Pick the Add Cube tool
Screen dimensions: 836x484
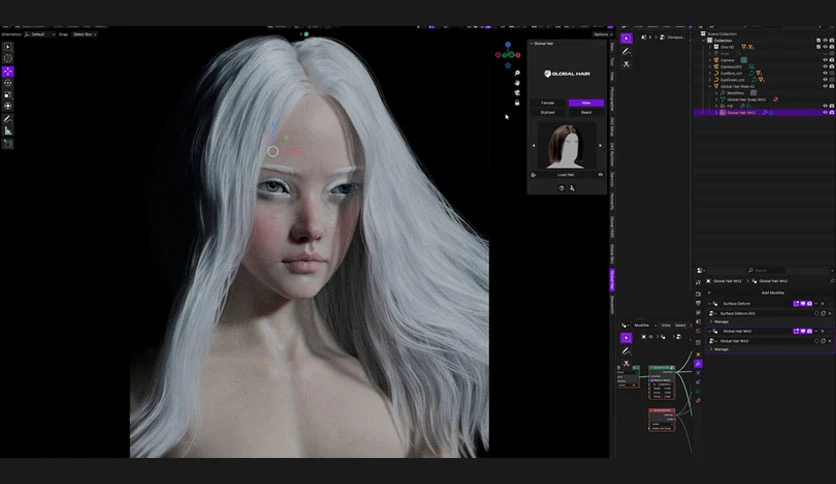point(7,144)
